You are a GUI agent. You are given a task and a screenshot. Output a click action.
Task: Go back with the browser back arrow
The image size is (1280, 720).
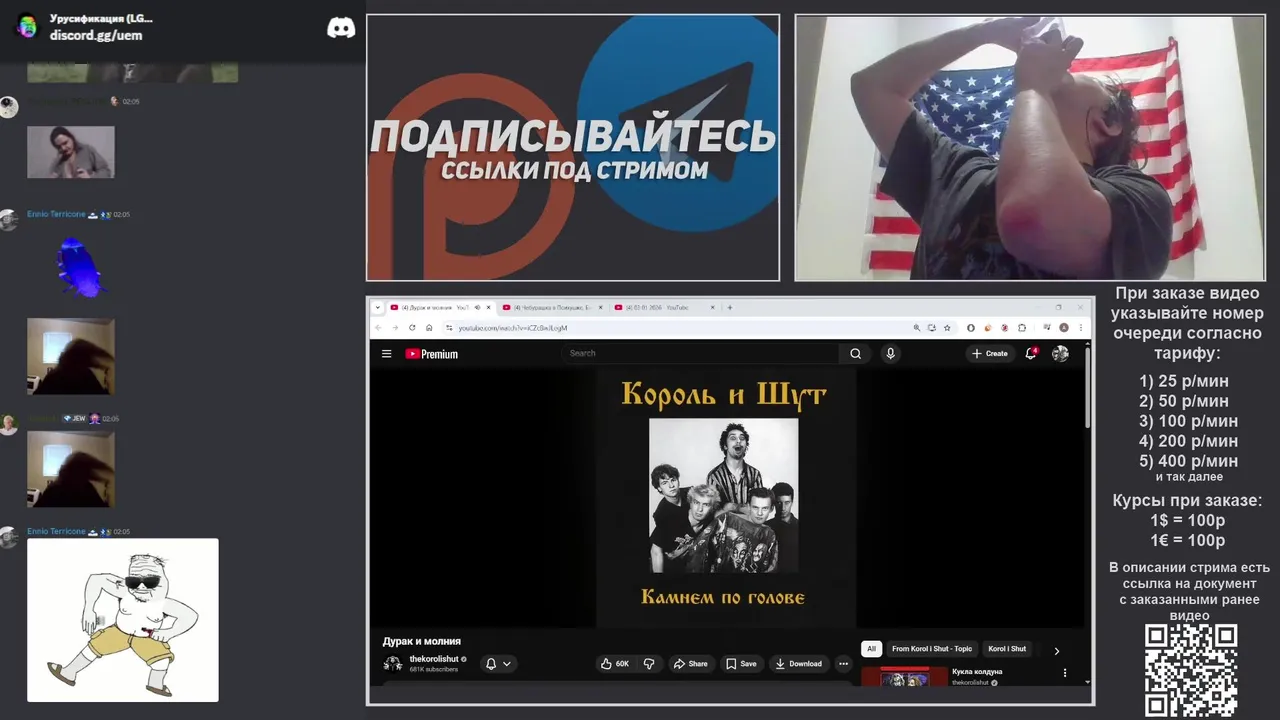pos(379,327)
